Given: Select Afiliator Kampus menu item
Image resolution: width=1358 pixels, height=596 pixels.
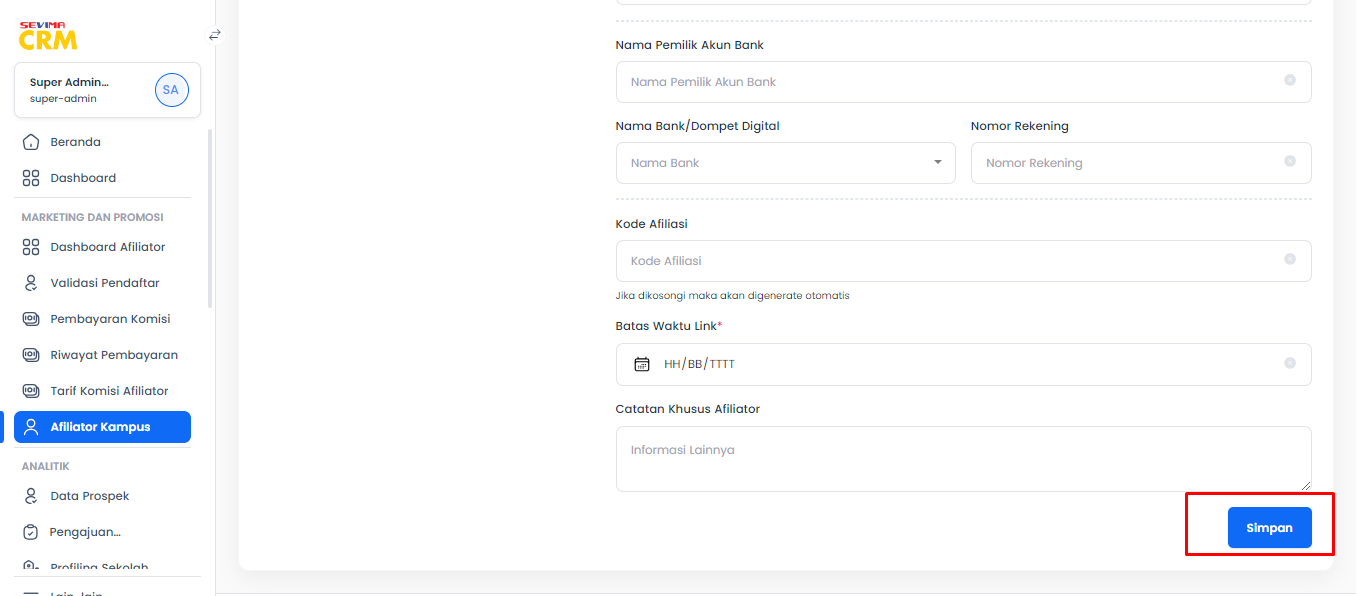Looking at the screenshot, I should pos(102,427).
